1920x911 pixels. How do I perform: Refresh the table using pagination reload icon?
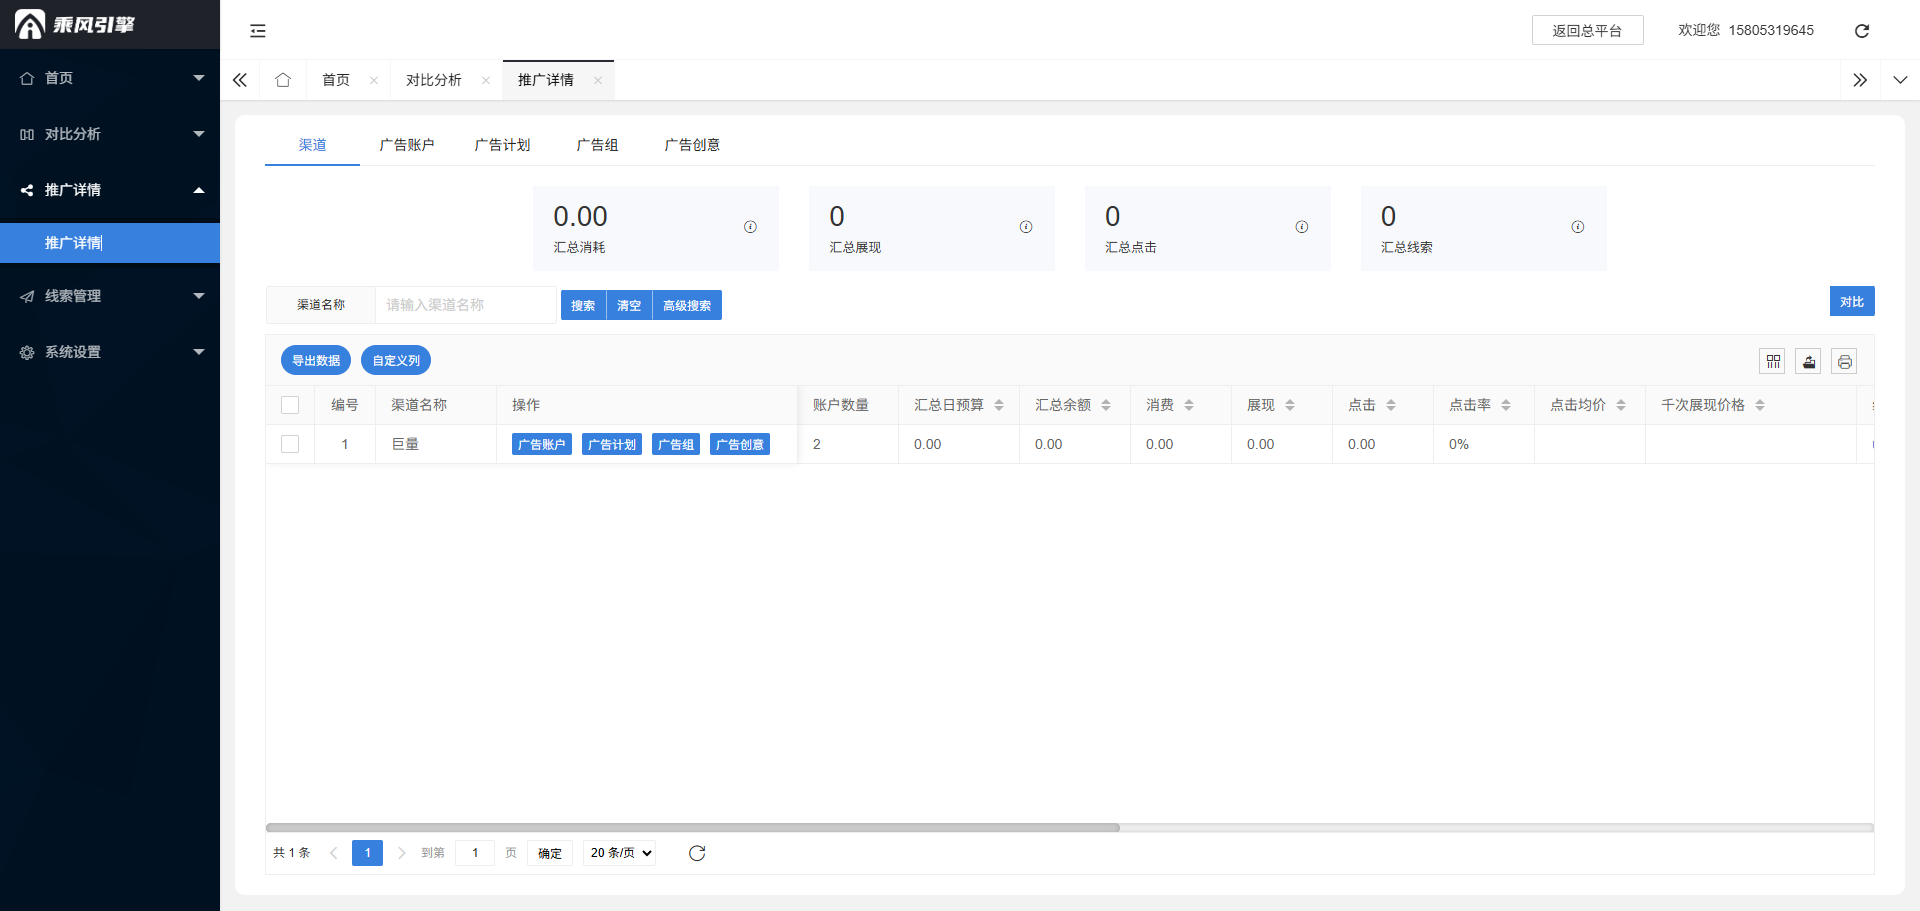(697, 853)
